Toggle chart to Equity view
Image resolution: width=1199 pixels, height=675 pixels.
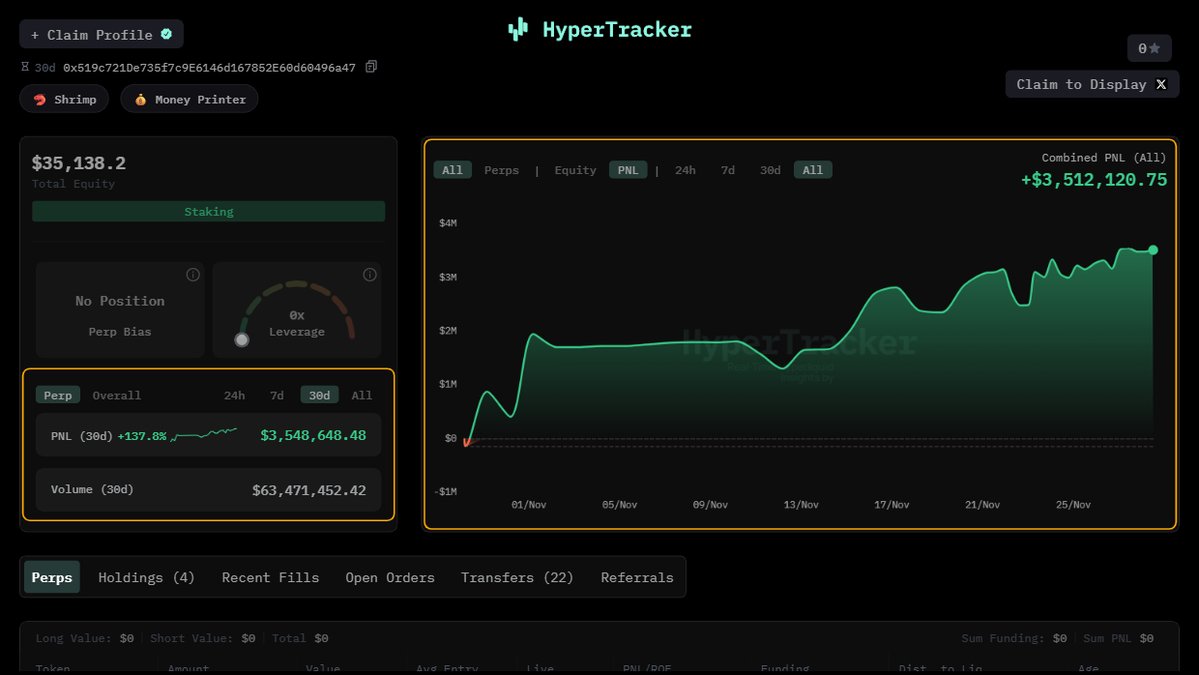[x=575, y=170]
